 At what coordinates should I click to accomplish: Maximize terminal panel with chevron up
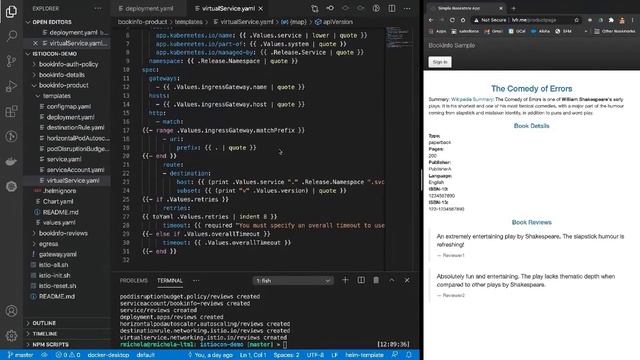point(392,280)
